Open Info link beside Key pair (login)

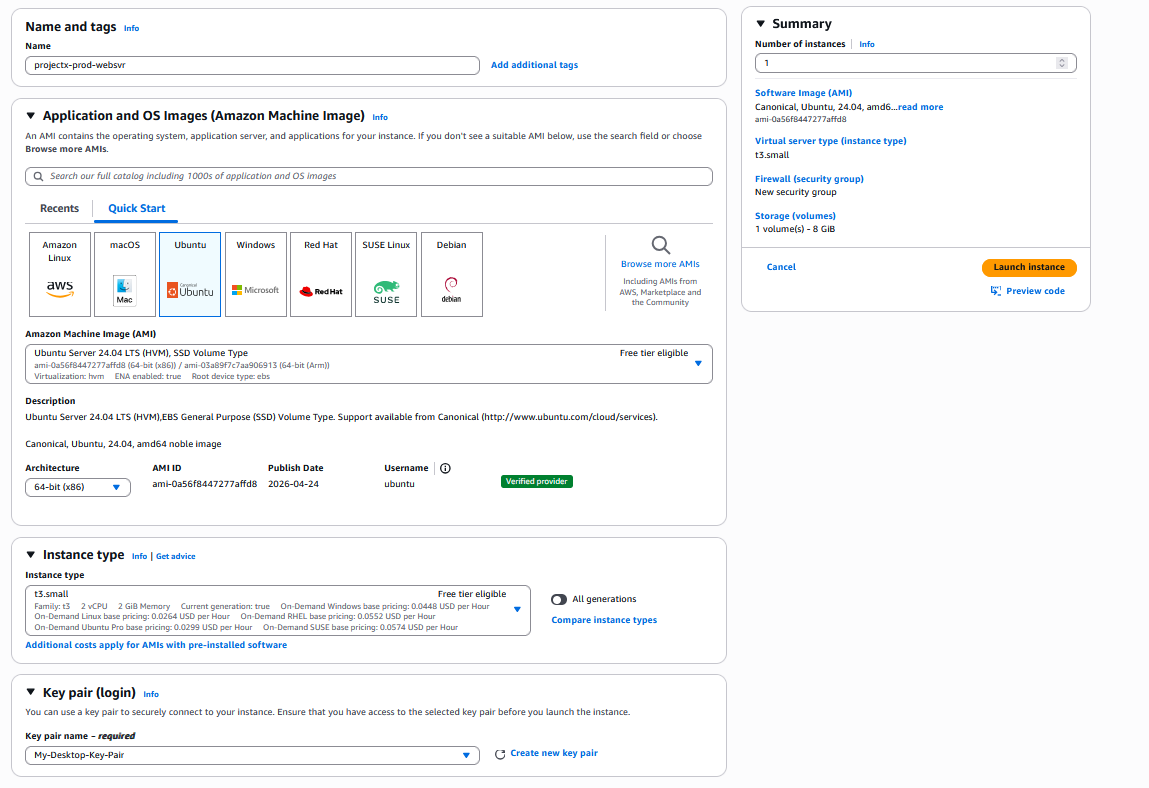point(151,694)
